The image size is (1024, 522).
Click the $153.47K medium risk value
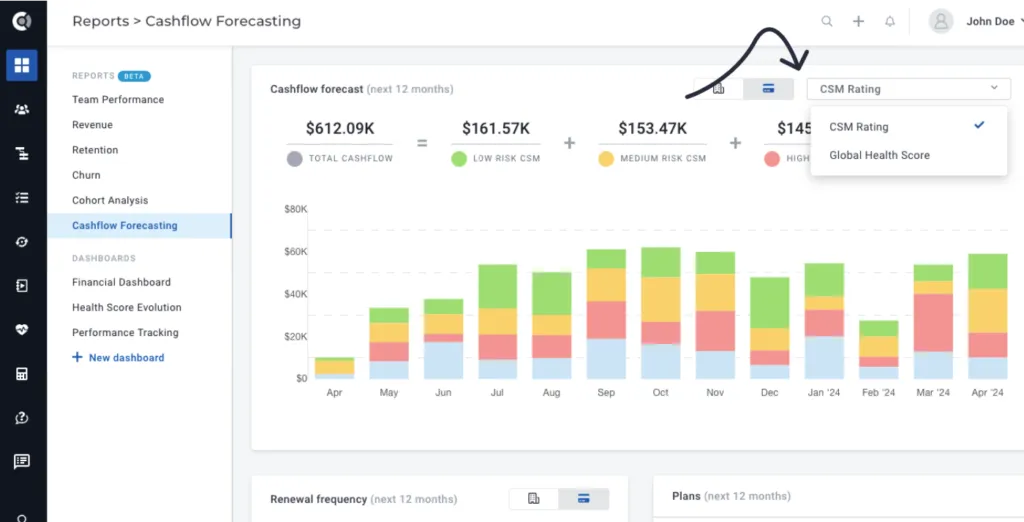point(652,129)
